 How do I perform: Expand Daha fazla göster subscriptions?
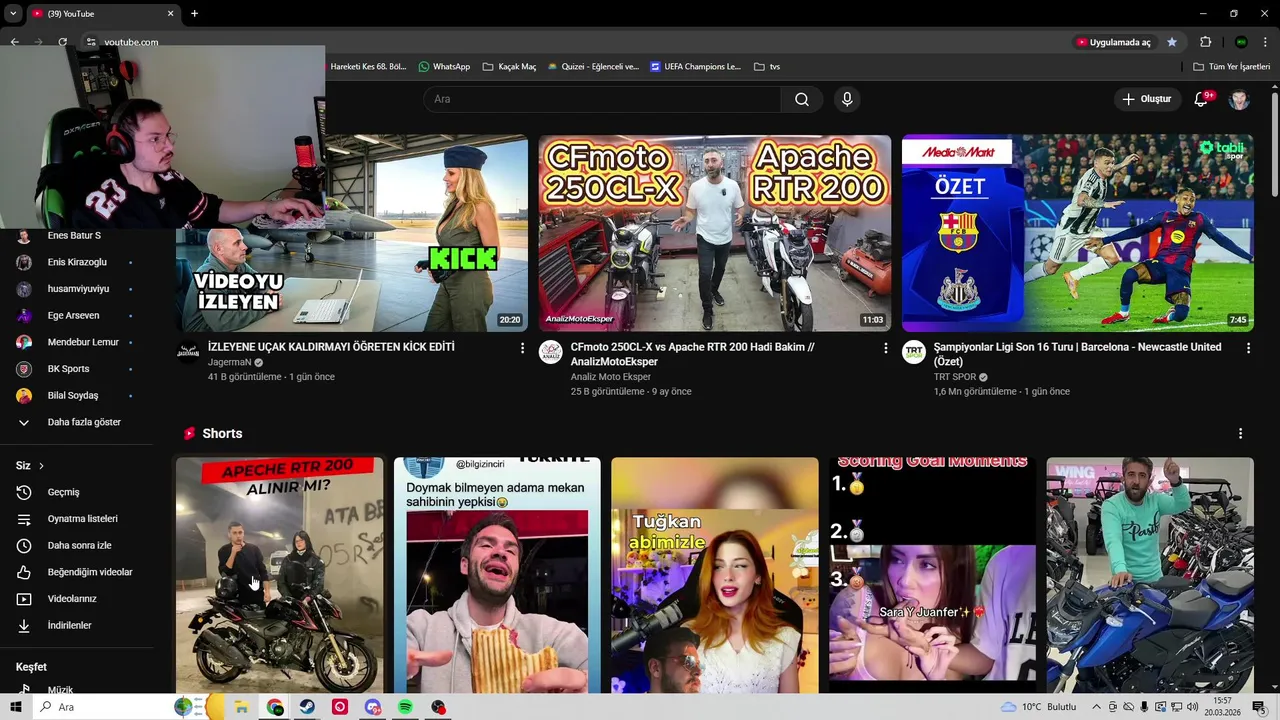(x=75, y=422)
